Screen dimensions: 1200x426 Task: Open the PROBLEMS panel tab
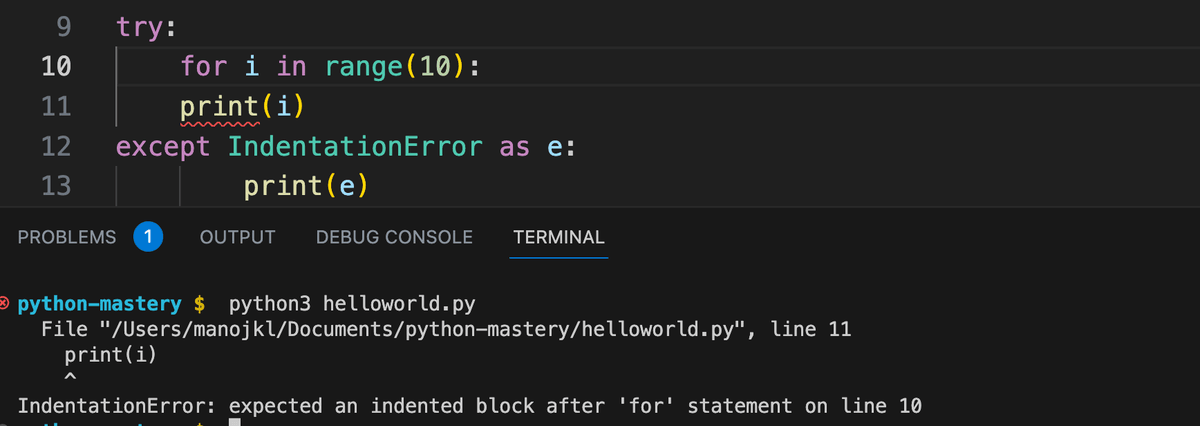[x=67, y=237]
